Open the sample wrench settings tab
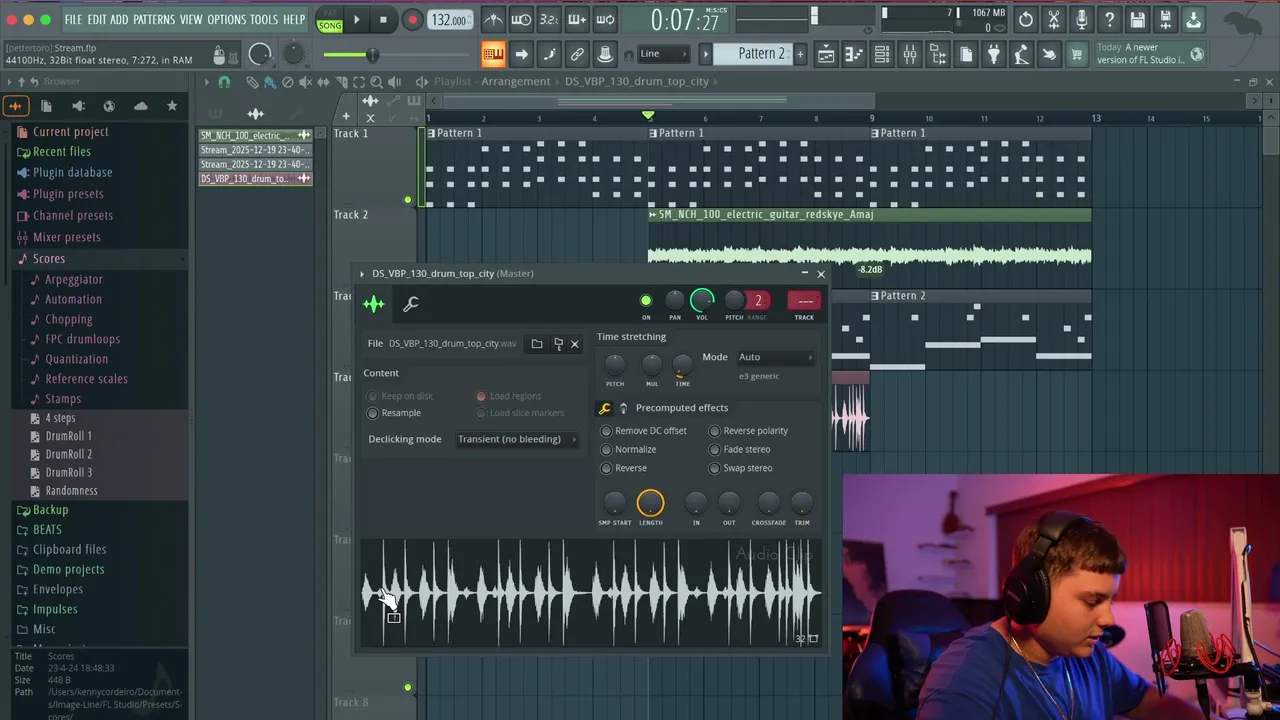Screen dimensions: 1280x720 (410, 304)
